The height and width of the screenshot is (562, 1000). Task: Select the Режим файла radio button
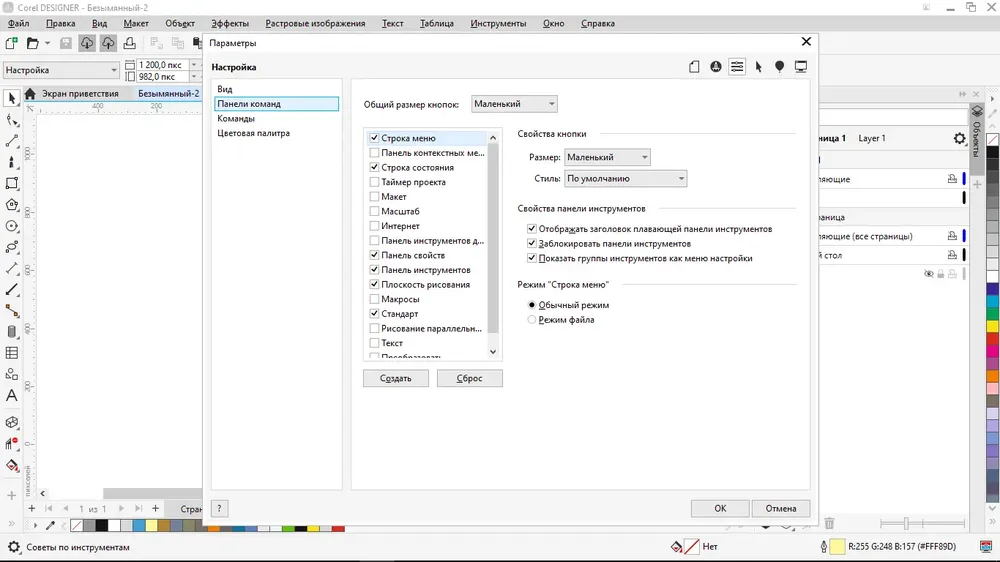click(x=532, y=320)
